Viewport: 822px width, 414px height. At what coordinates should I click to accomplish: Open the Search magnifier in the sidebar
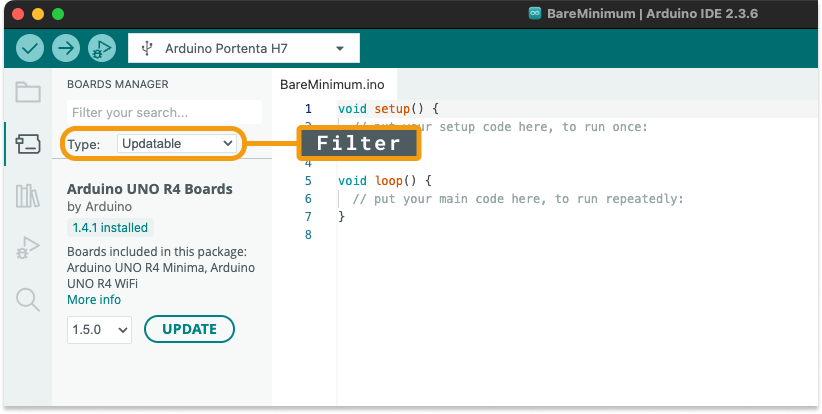[28, 300]
